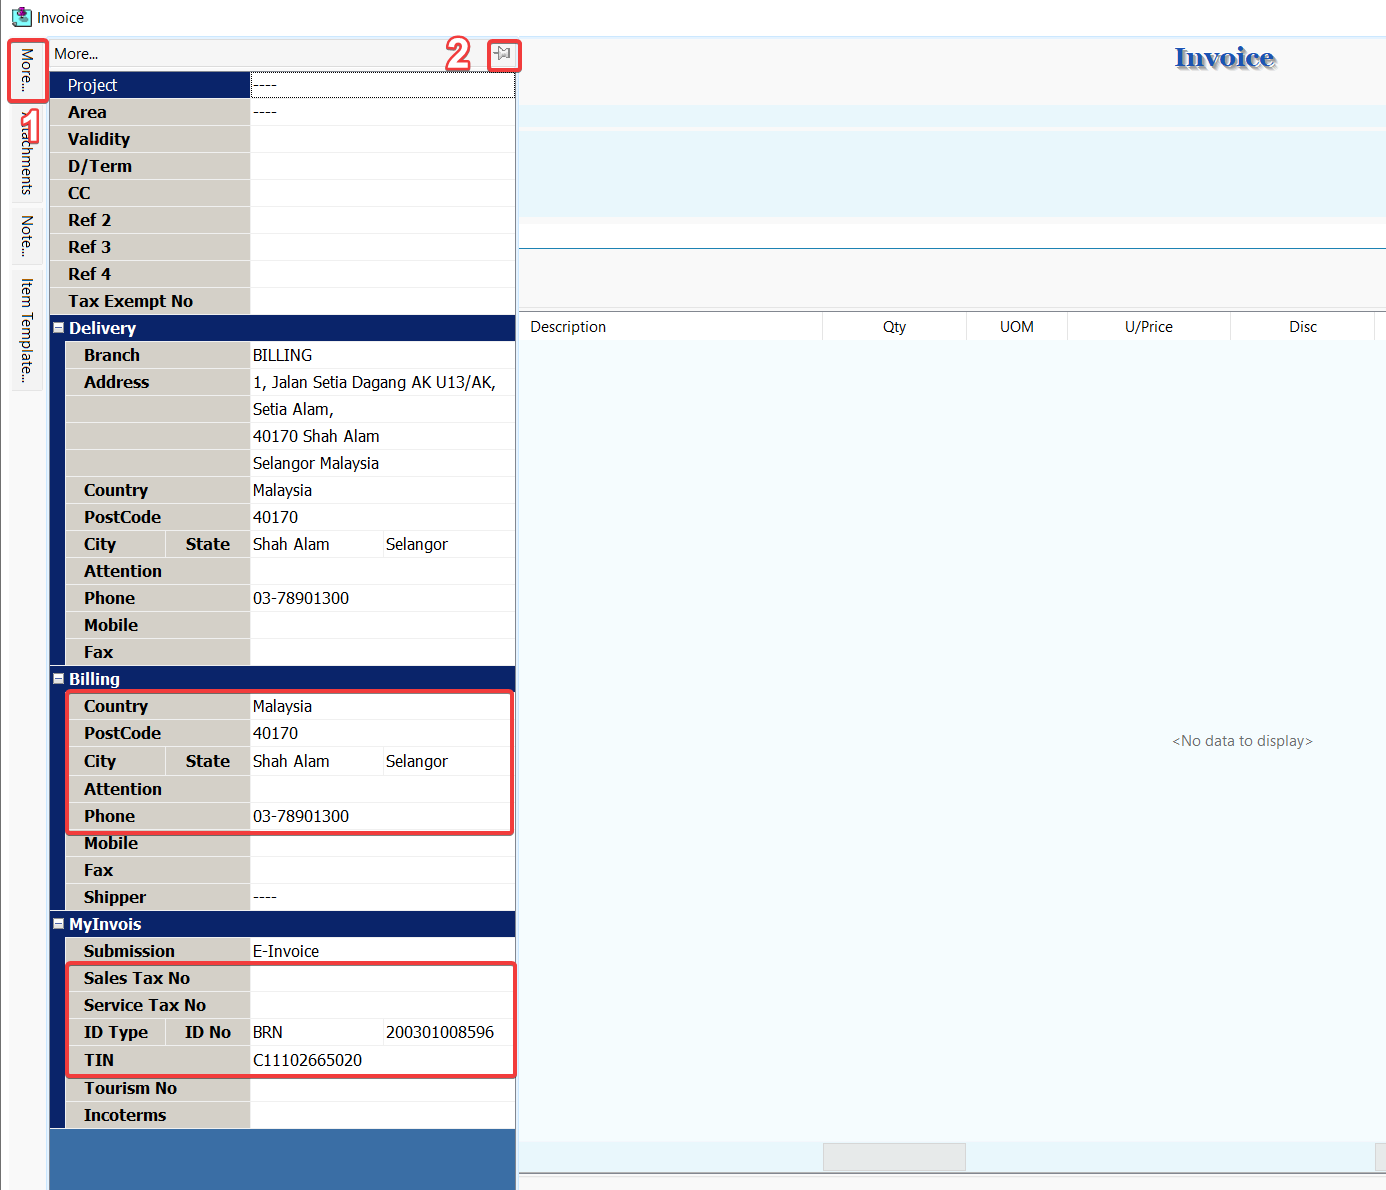Click the TIN value field

click(x=382, y=1060)
